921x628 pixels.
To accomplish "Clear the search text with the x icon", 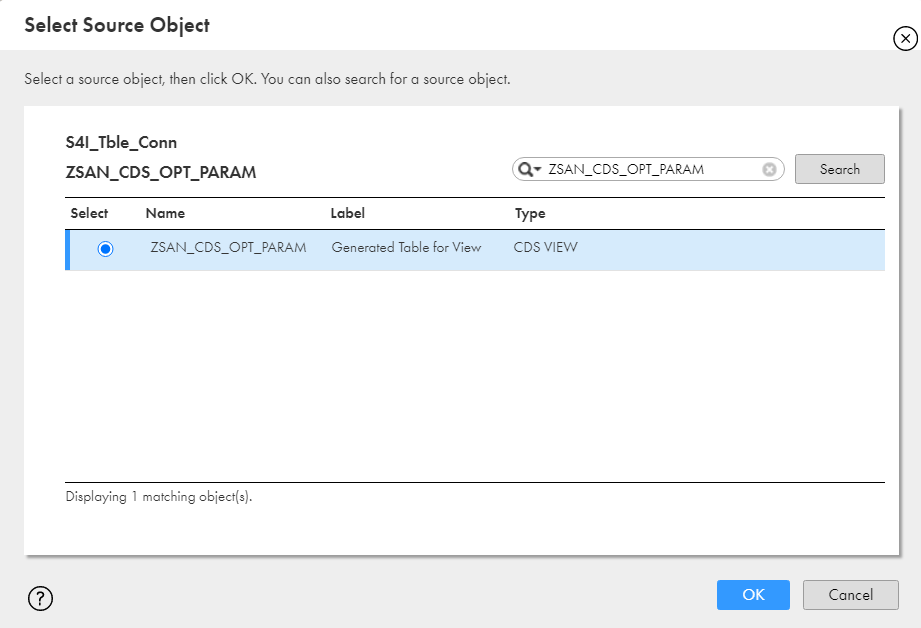I will (769, 170).
